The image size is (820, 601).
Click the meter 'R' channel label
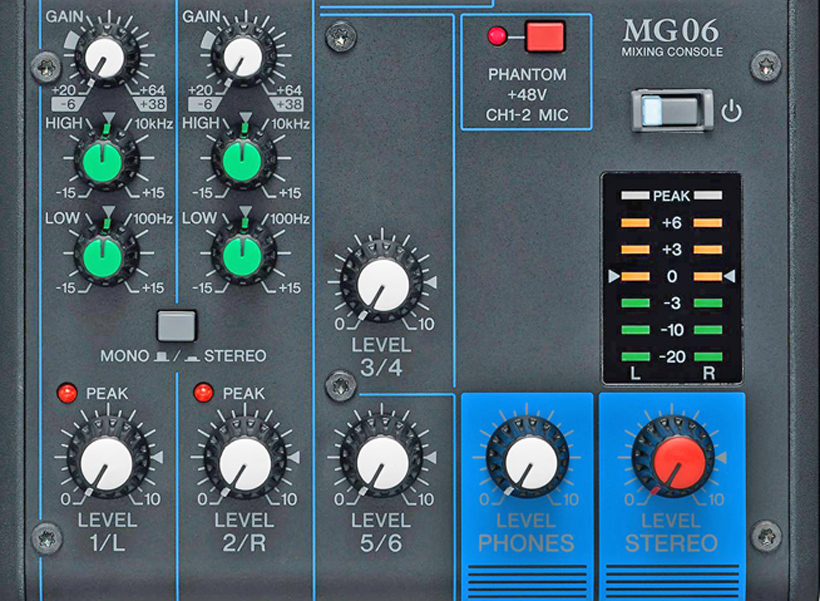click(709, 373)
